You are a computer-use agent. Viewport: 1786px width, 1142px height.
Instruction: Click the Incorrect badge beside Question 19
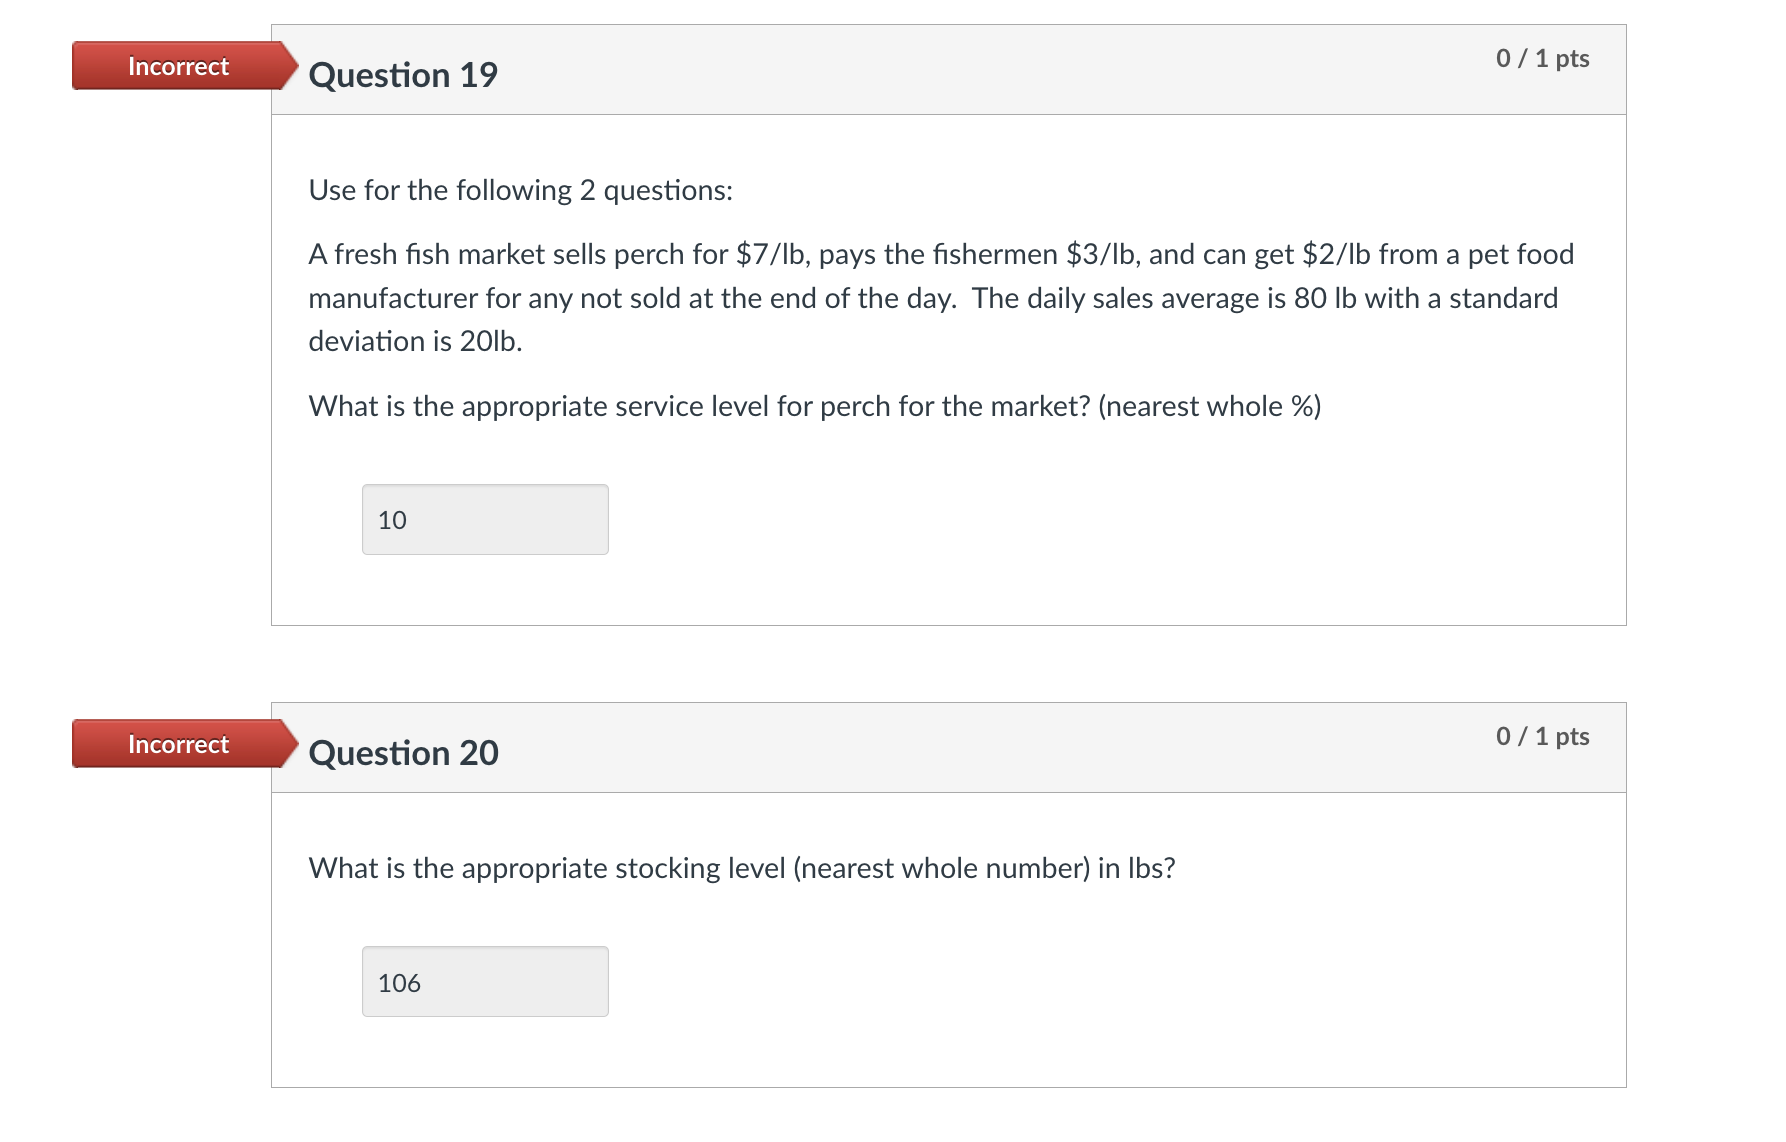[178, 66]
